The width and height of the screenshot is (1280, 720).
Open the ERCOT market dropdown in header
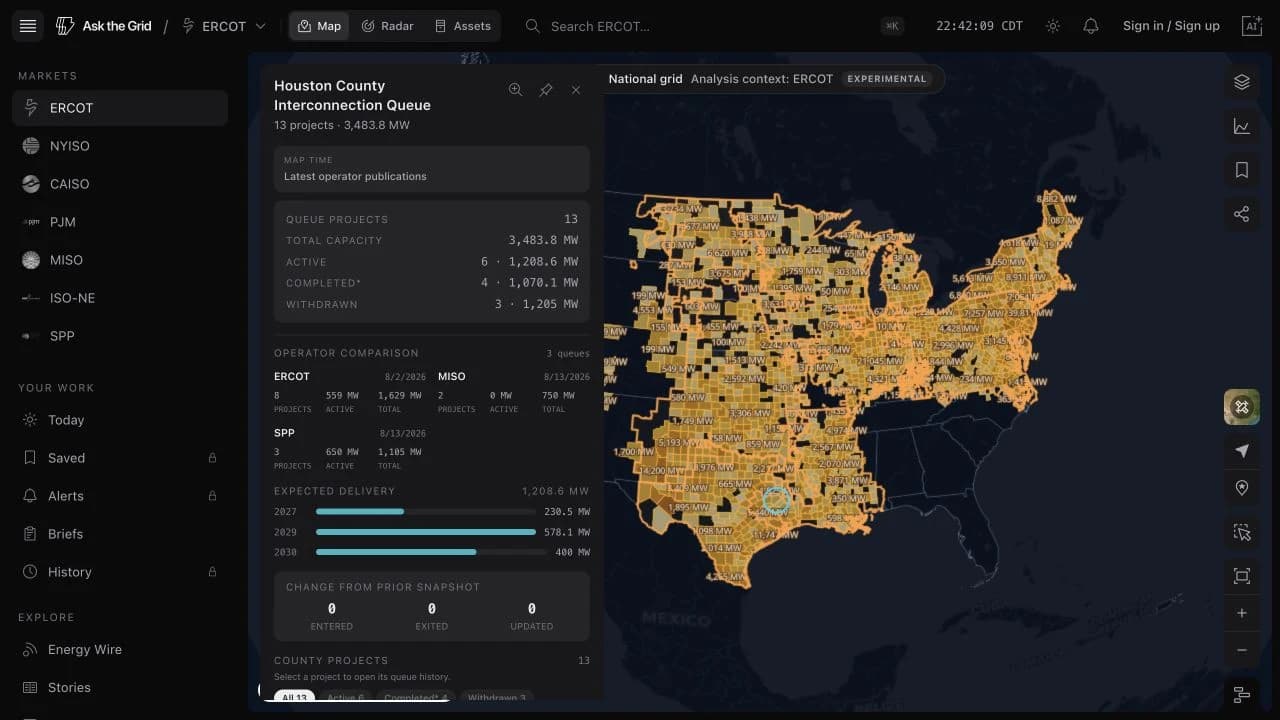pyautogui.click(x=224, y=26)
